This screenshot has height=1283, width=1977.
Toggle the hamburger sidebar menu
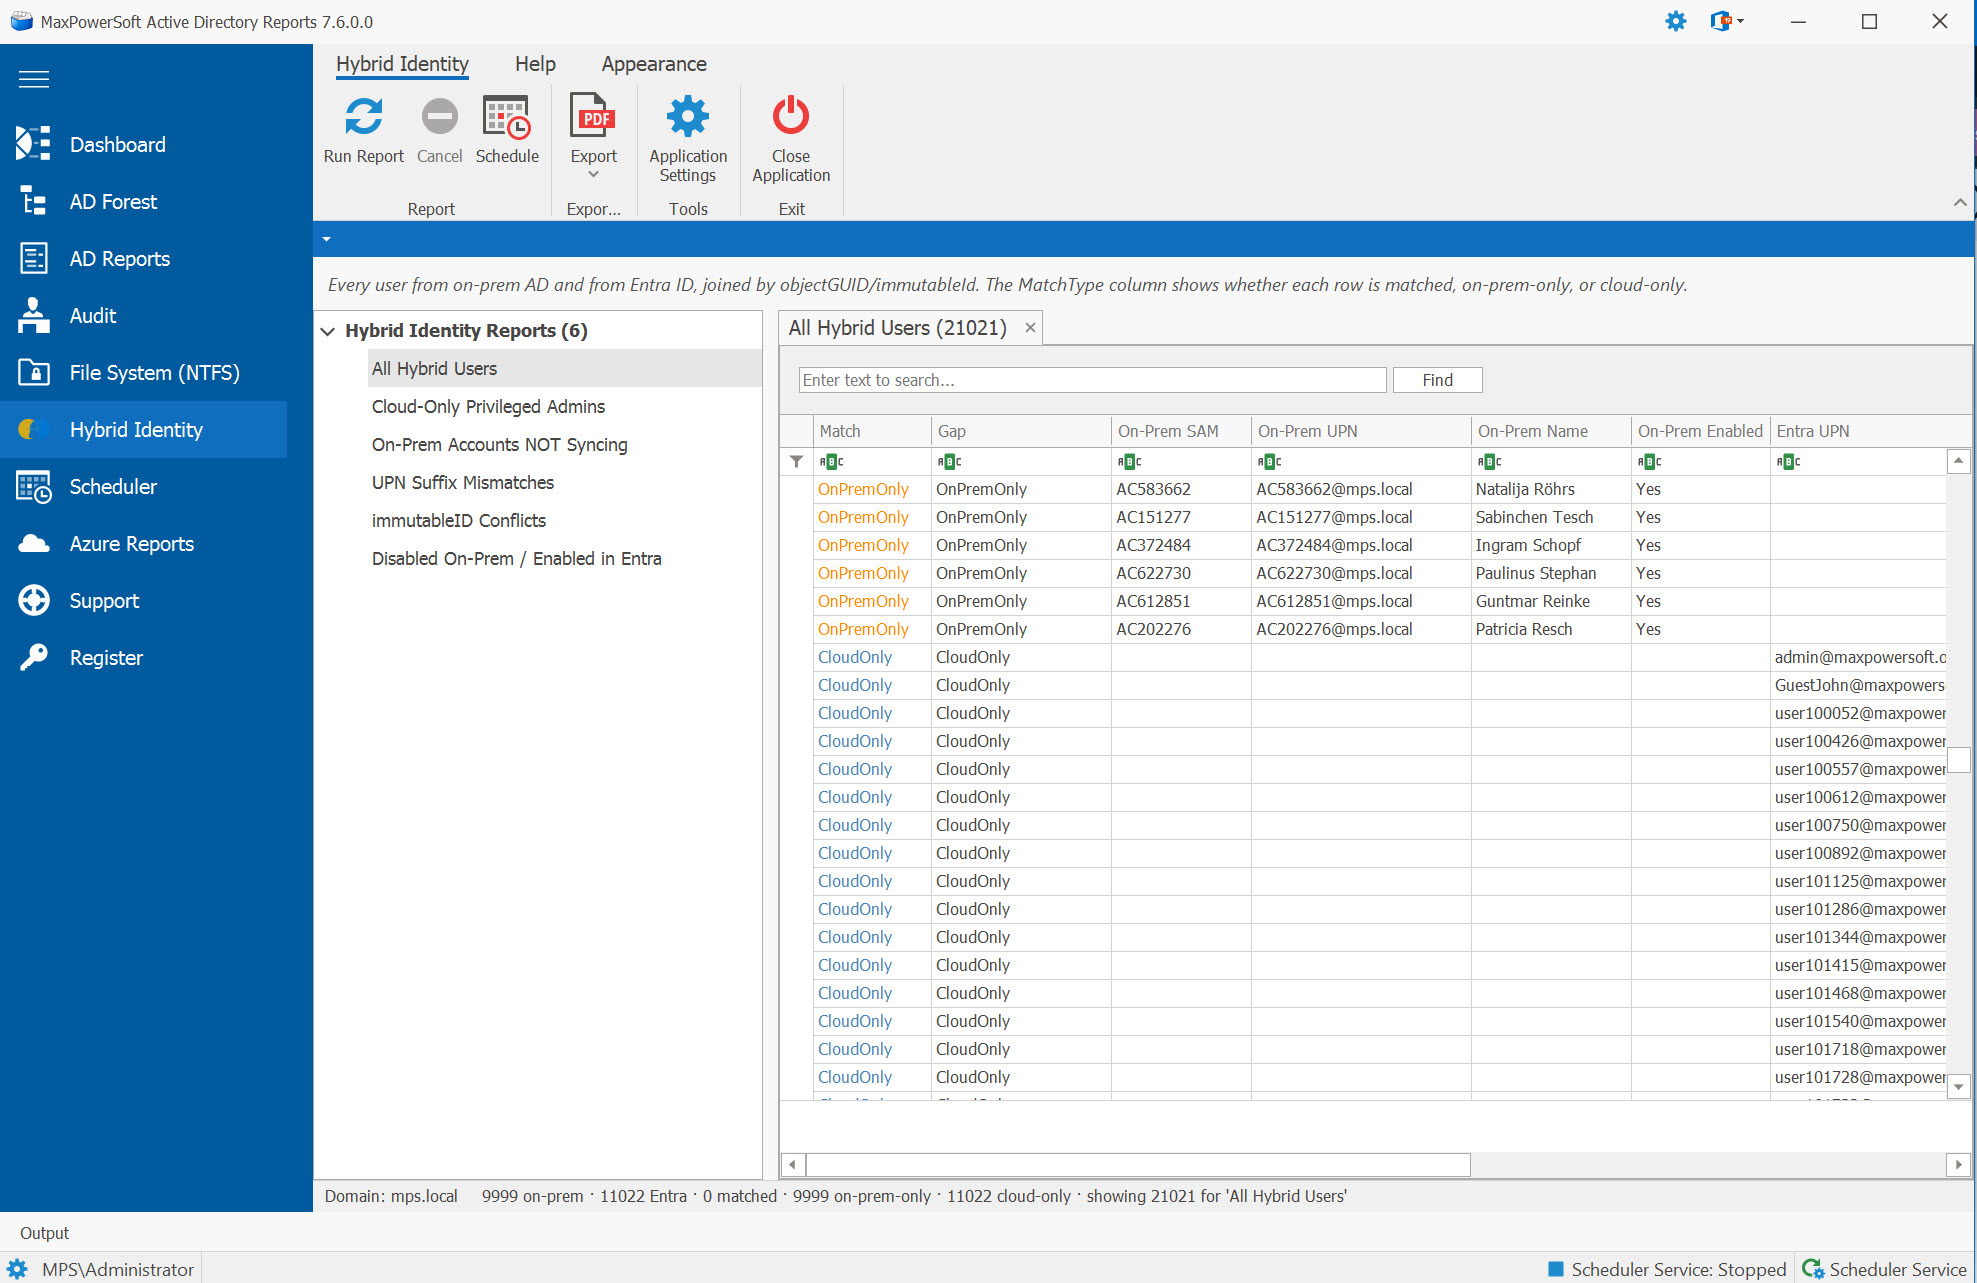click(x=34, y=80)
